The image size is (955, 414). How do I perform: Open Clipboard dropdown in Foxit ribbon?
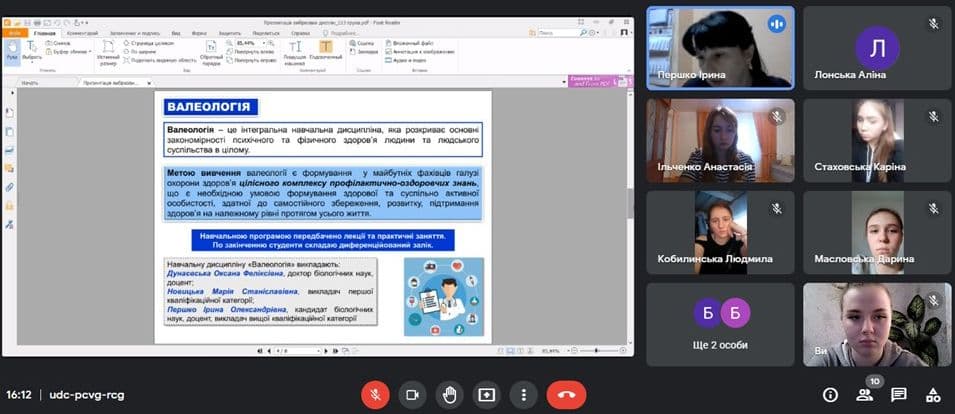pyautogui.click(x=68, y=52)
